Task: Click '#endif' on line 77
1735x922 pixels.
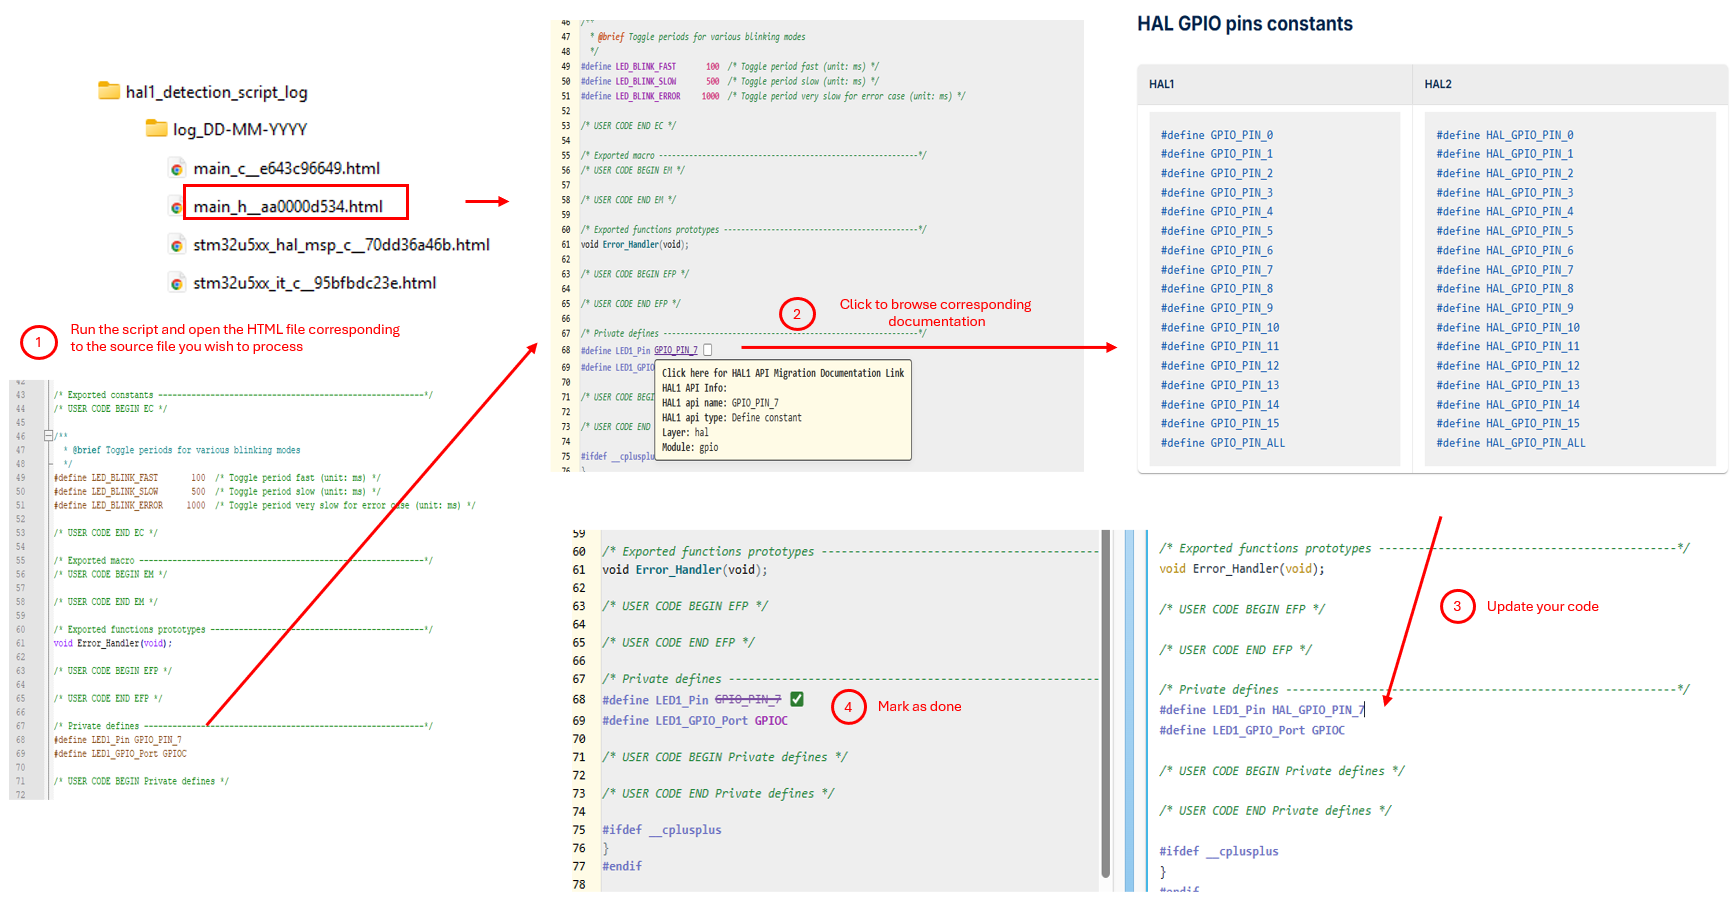Action: (x=622, y=866)
